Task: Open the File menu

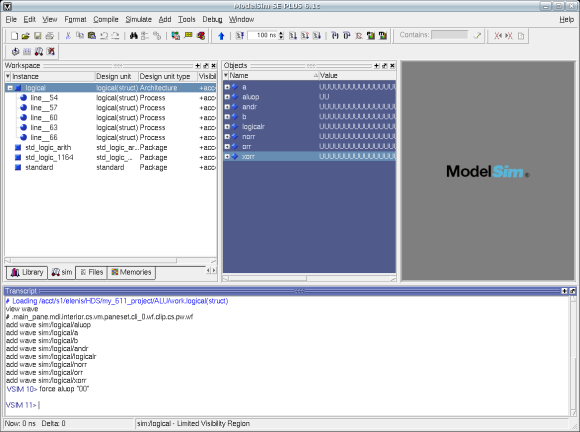Action: click(x=11, y=19)
